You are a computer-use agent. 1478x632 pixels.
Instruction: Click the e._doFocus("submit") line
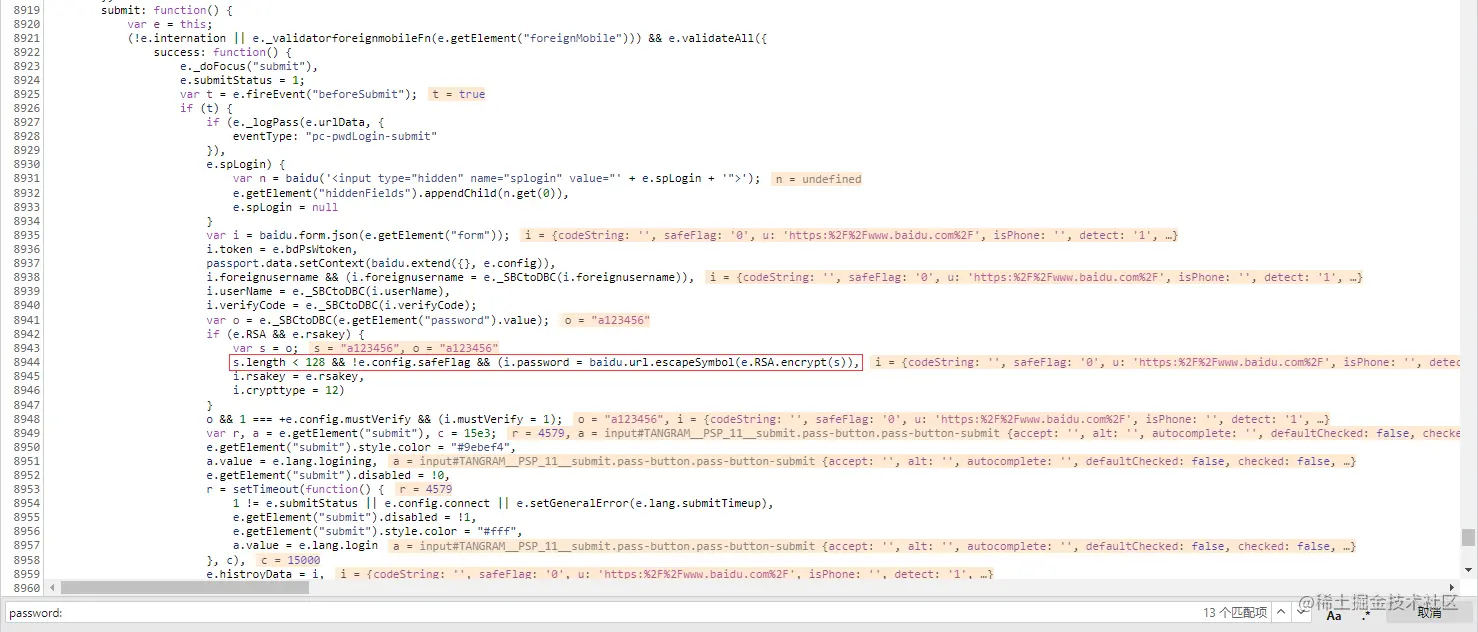pyautogui.click(x=249, y=66)
